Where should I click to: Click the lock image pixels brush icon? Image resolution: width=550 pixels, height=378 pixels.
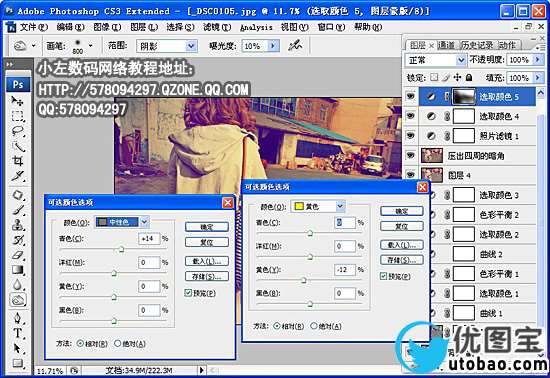446,77
